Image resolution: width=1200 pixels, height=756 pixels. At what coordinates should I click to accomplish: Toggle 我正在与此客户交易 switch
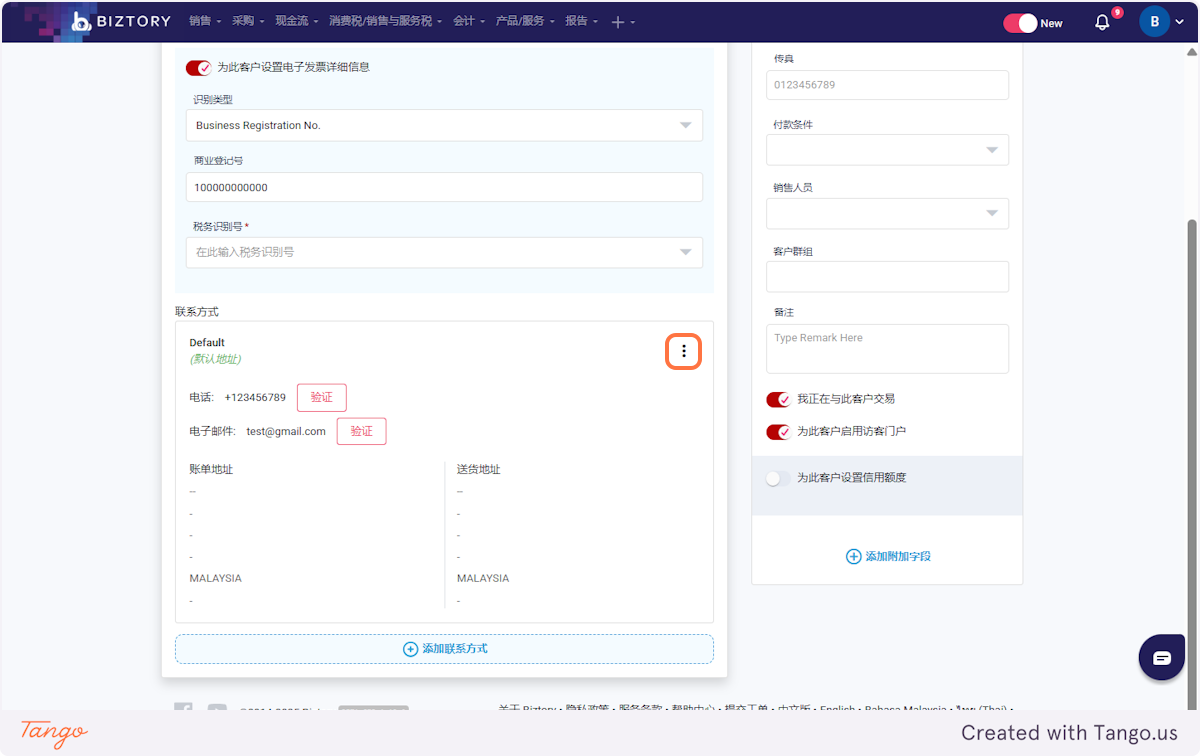(778, 399)
